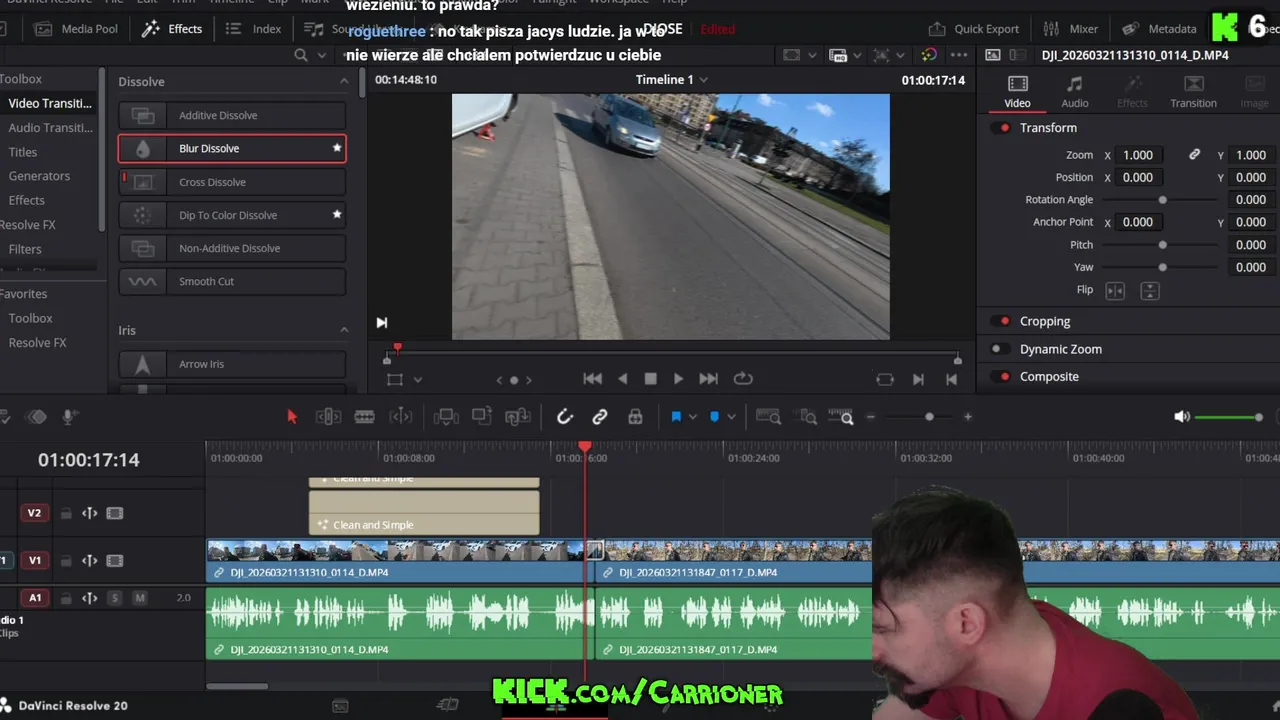The width and height of the screenshot is (1280, 720).
Task: Click Match Frame icon under viewer
Action: click(x=885, y=379)
